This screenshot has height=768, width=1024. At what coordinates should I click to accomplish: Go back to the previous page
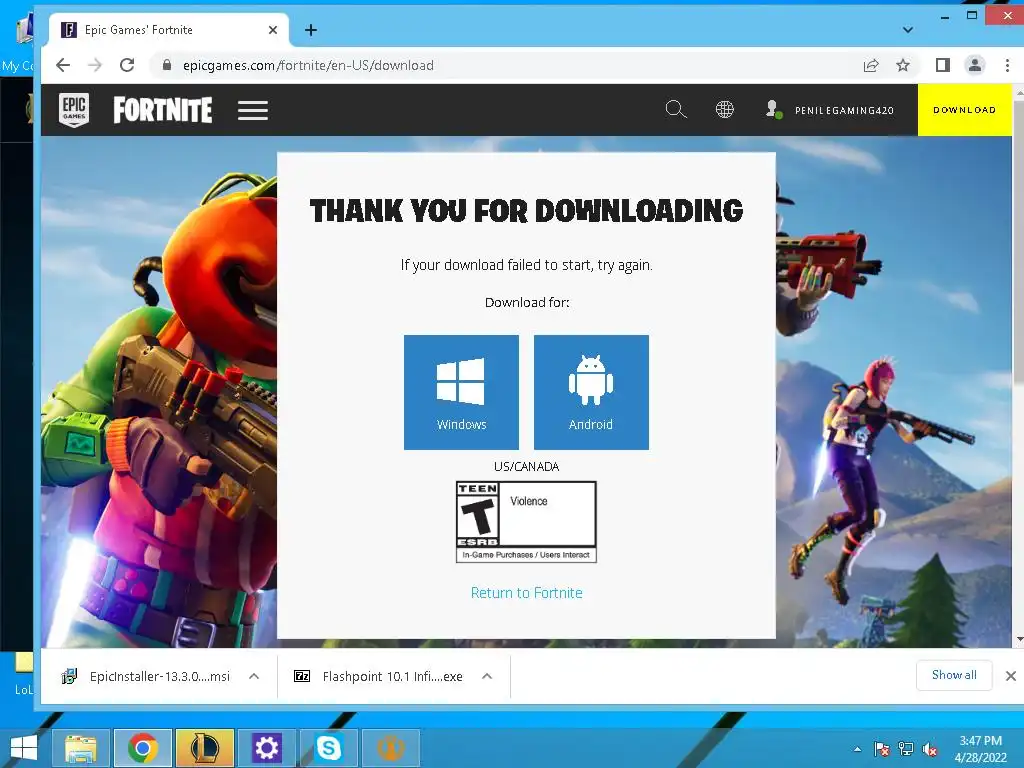pos(63,65)
